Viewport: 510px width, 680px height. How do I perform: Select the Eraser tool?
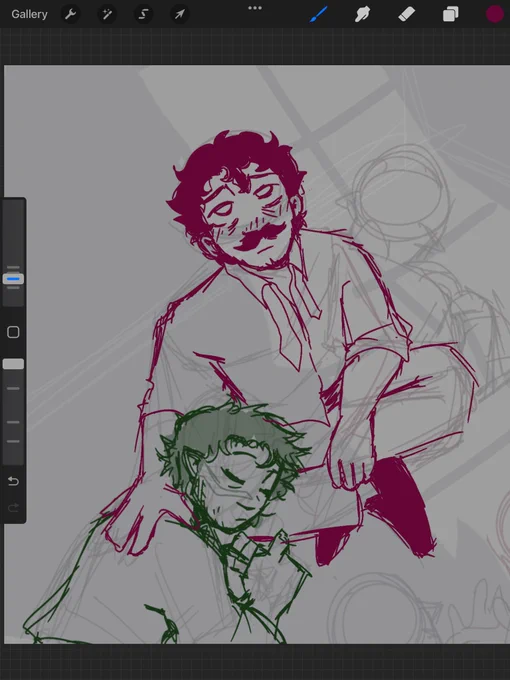click(x=406, y=14)
